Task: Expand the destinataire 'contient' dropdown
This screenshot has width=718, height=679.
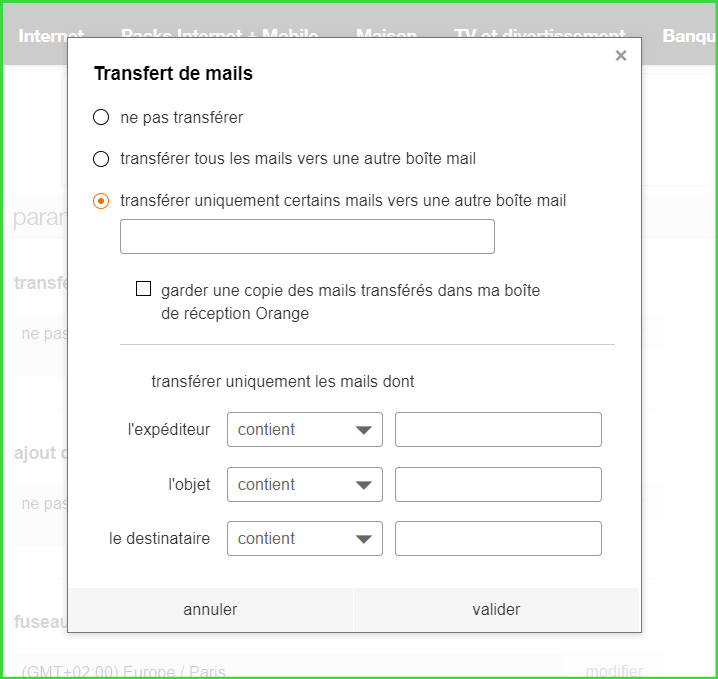Action: coord(304,539)
